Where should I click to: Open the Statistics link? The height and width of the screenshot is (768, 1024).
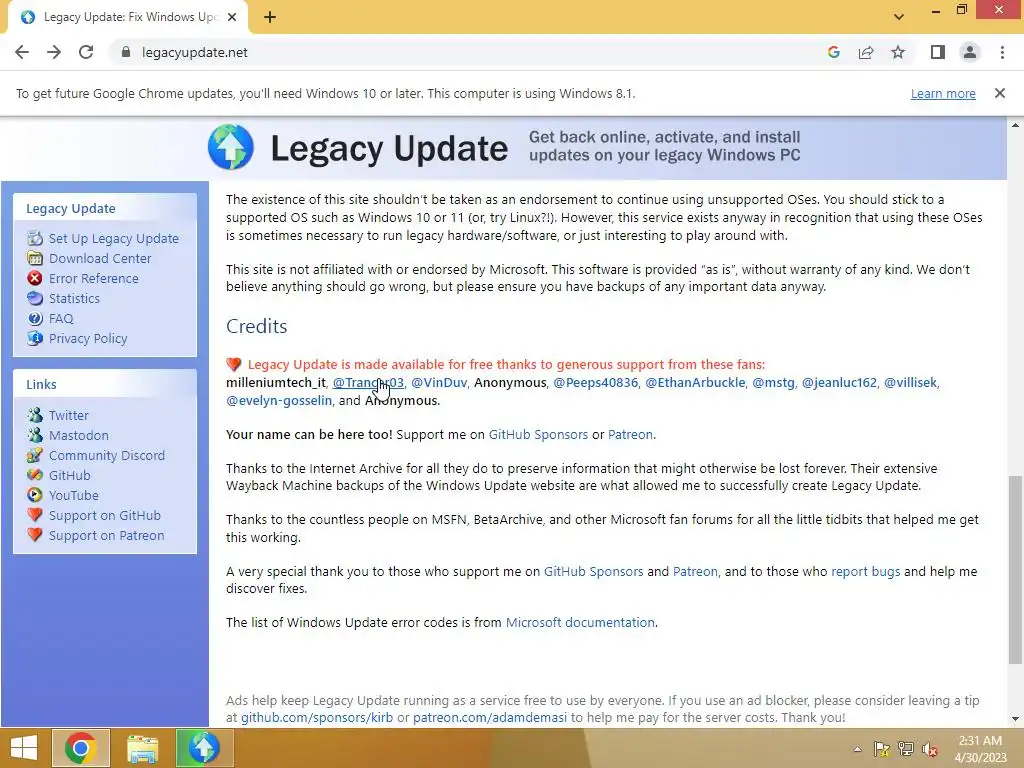74,298
